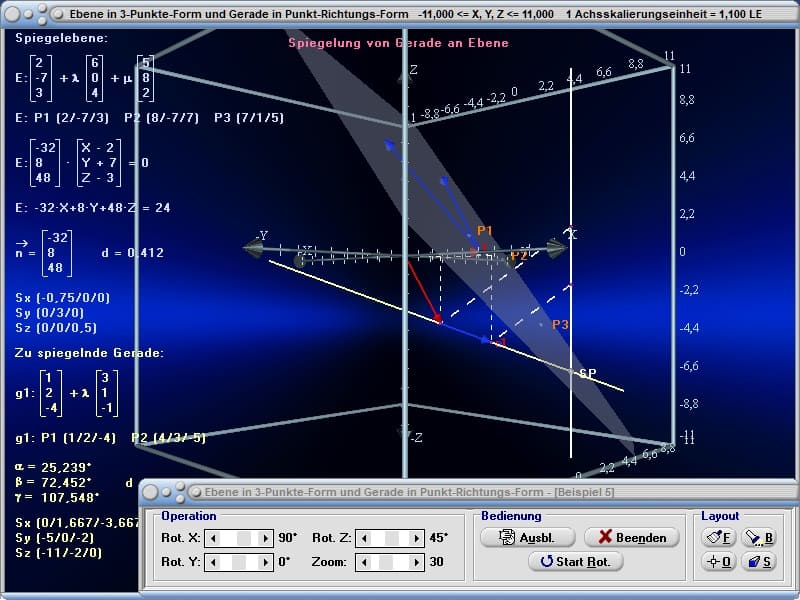Increase Zoom with right arrow
This screenshot has height=600, width=800.
point(416,562)
